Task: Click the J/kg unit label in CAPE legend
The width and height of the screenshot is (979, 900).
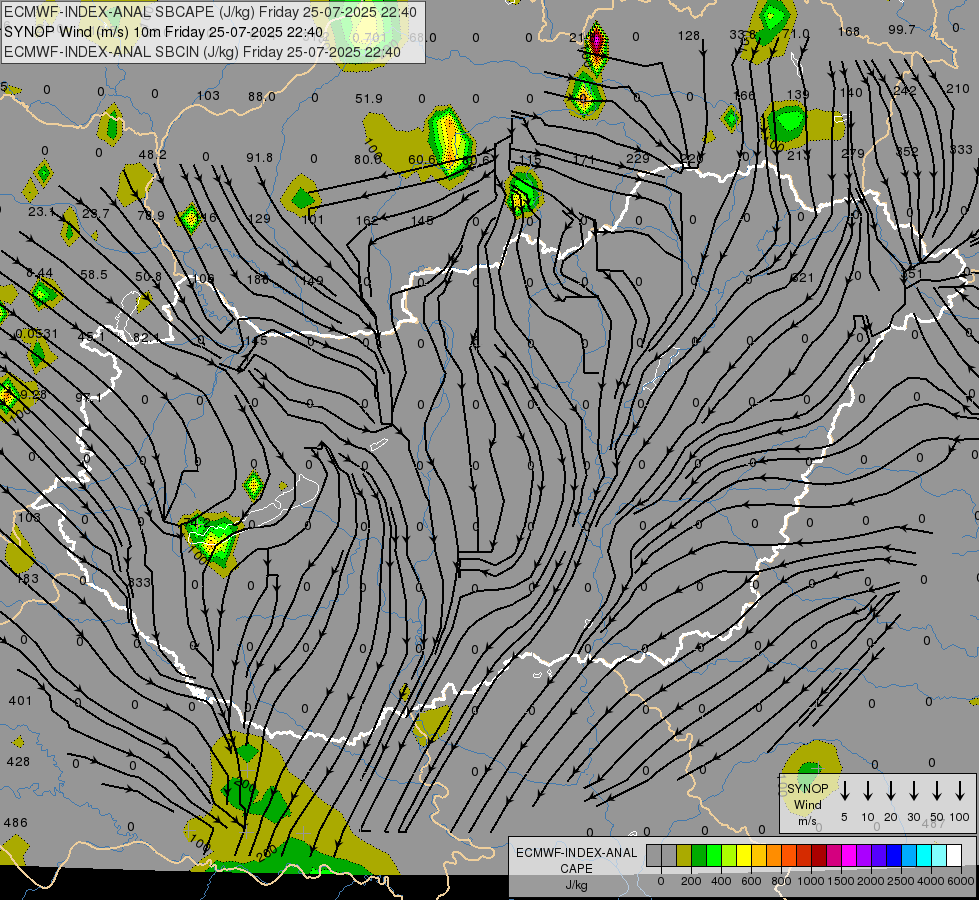Action: point(576,885)
